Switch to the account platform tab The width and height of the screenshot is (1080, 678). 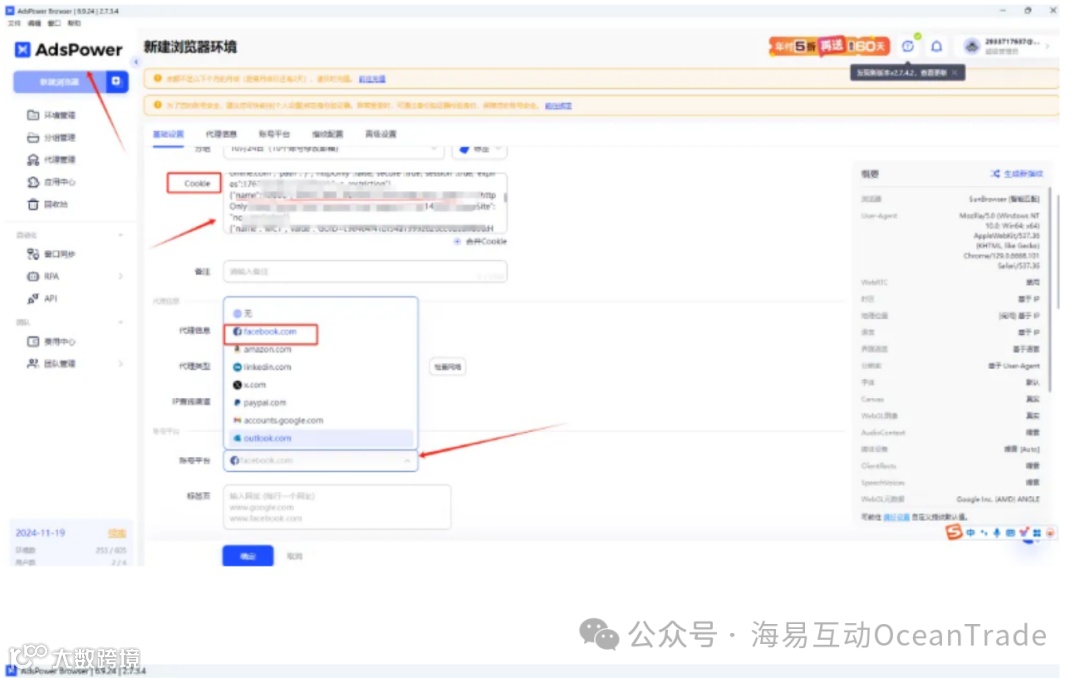pyautogui.click(x=274, y=134)
